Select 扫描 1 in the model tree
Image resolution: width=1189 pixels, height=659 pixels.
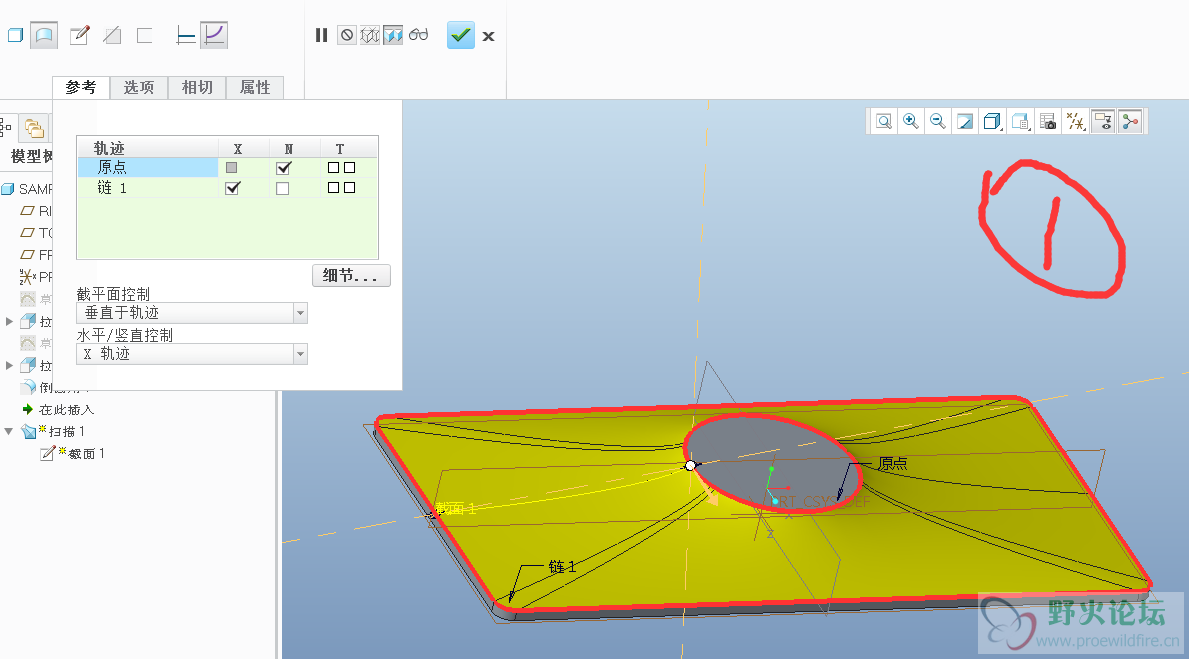[x=67, y=431]
